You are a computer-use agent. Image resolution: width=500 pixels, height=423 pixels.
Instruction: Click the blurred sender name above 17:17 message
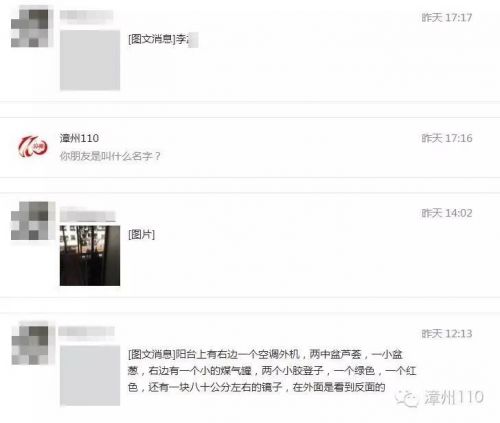click(86, 16)
